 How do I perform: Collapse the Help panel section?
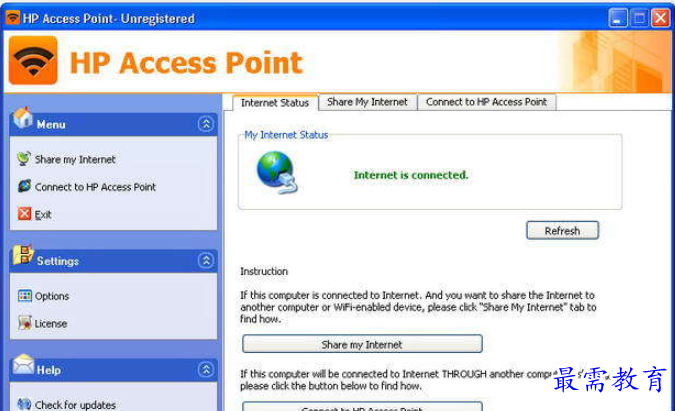click(206, 369)
